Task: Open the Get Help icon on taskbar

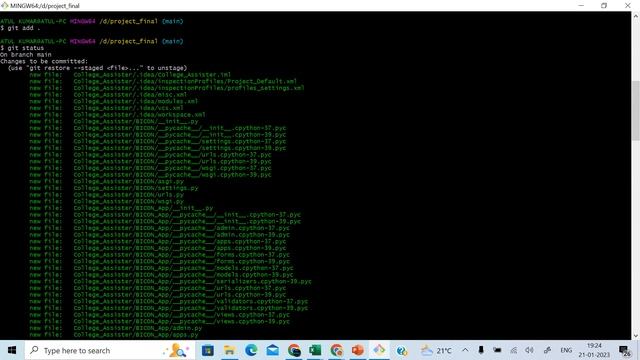Action: tap(402, 350)
